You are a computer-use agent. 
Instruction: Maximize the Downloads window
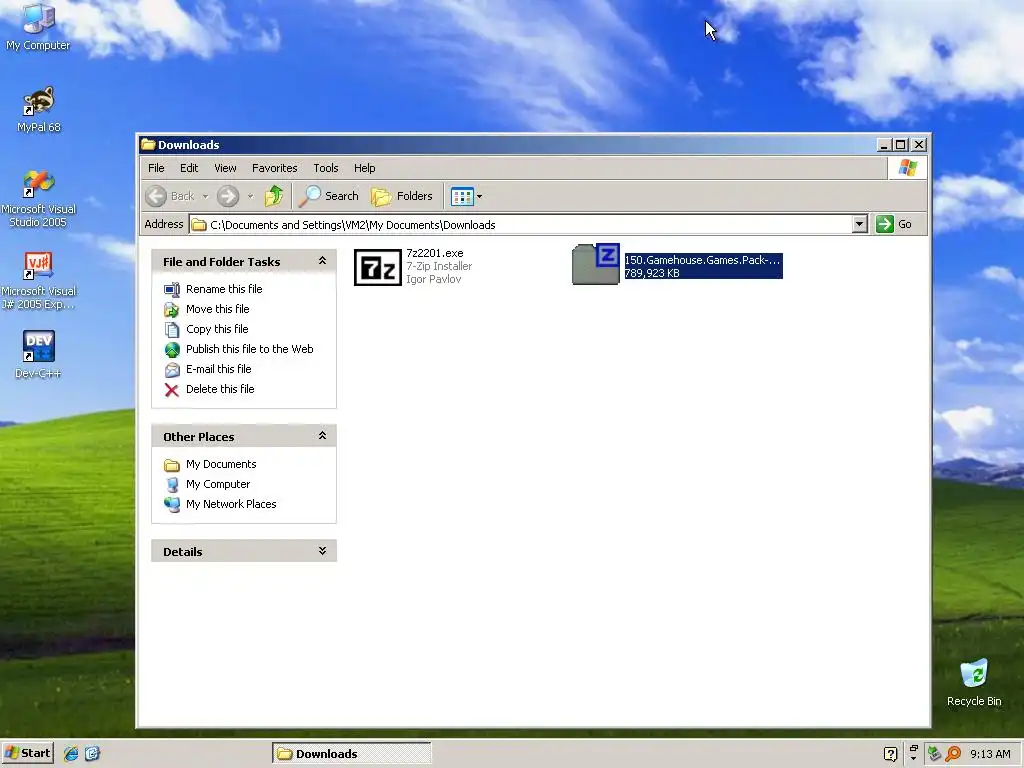click(x=901, y=145)
